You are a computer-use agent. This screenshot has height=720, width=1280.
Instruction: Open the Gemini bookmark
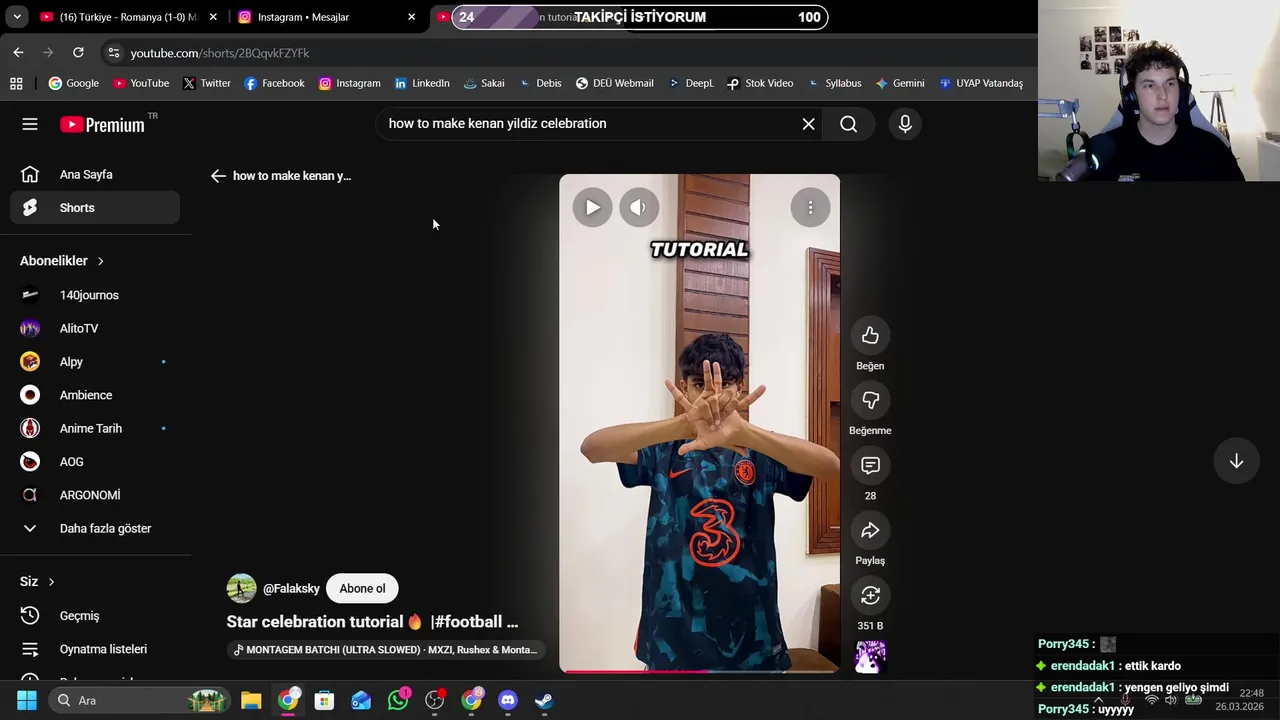click(x=900, y=83)
